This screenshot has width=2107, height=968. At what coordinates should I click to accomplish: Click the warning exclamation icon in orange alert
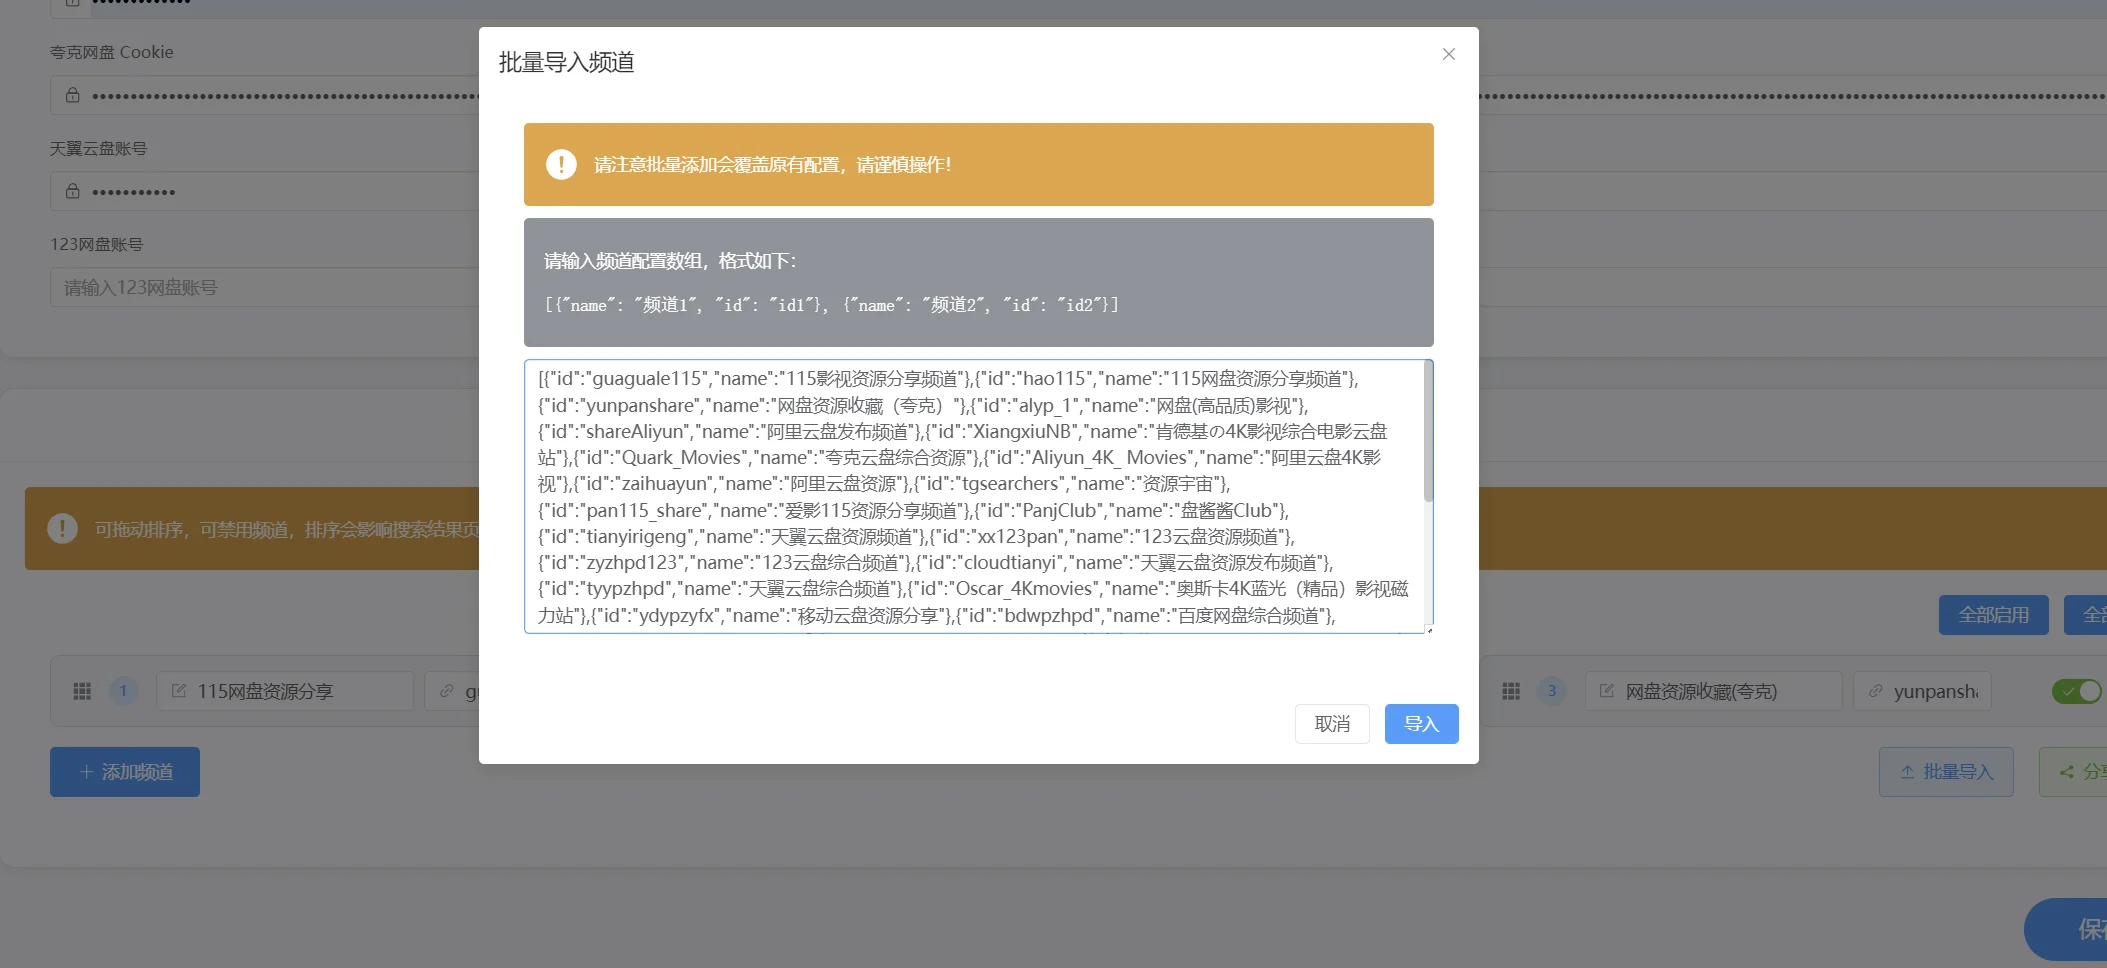[x=561, y=164]
